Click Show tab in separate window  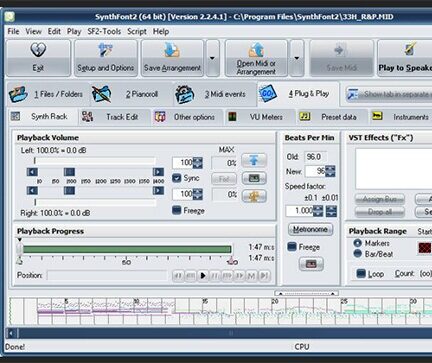click(x=389, y=94)
